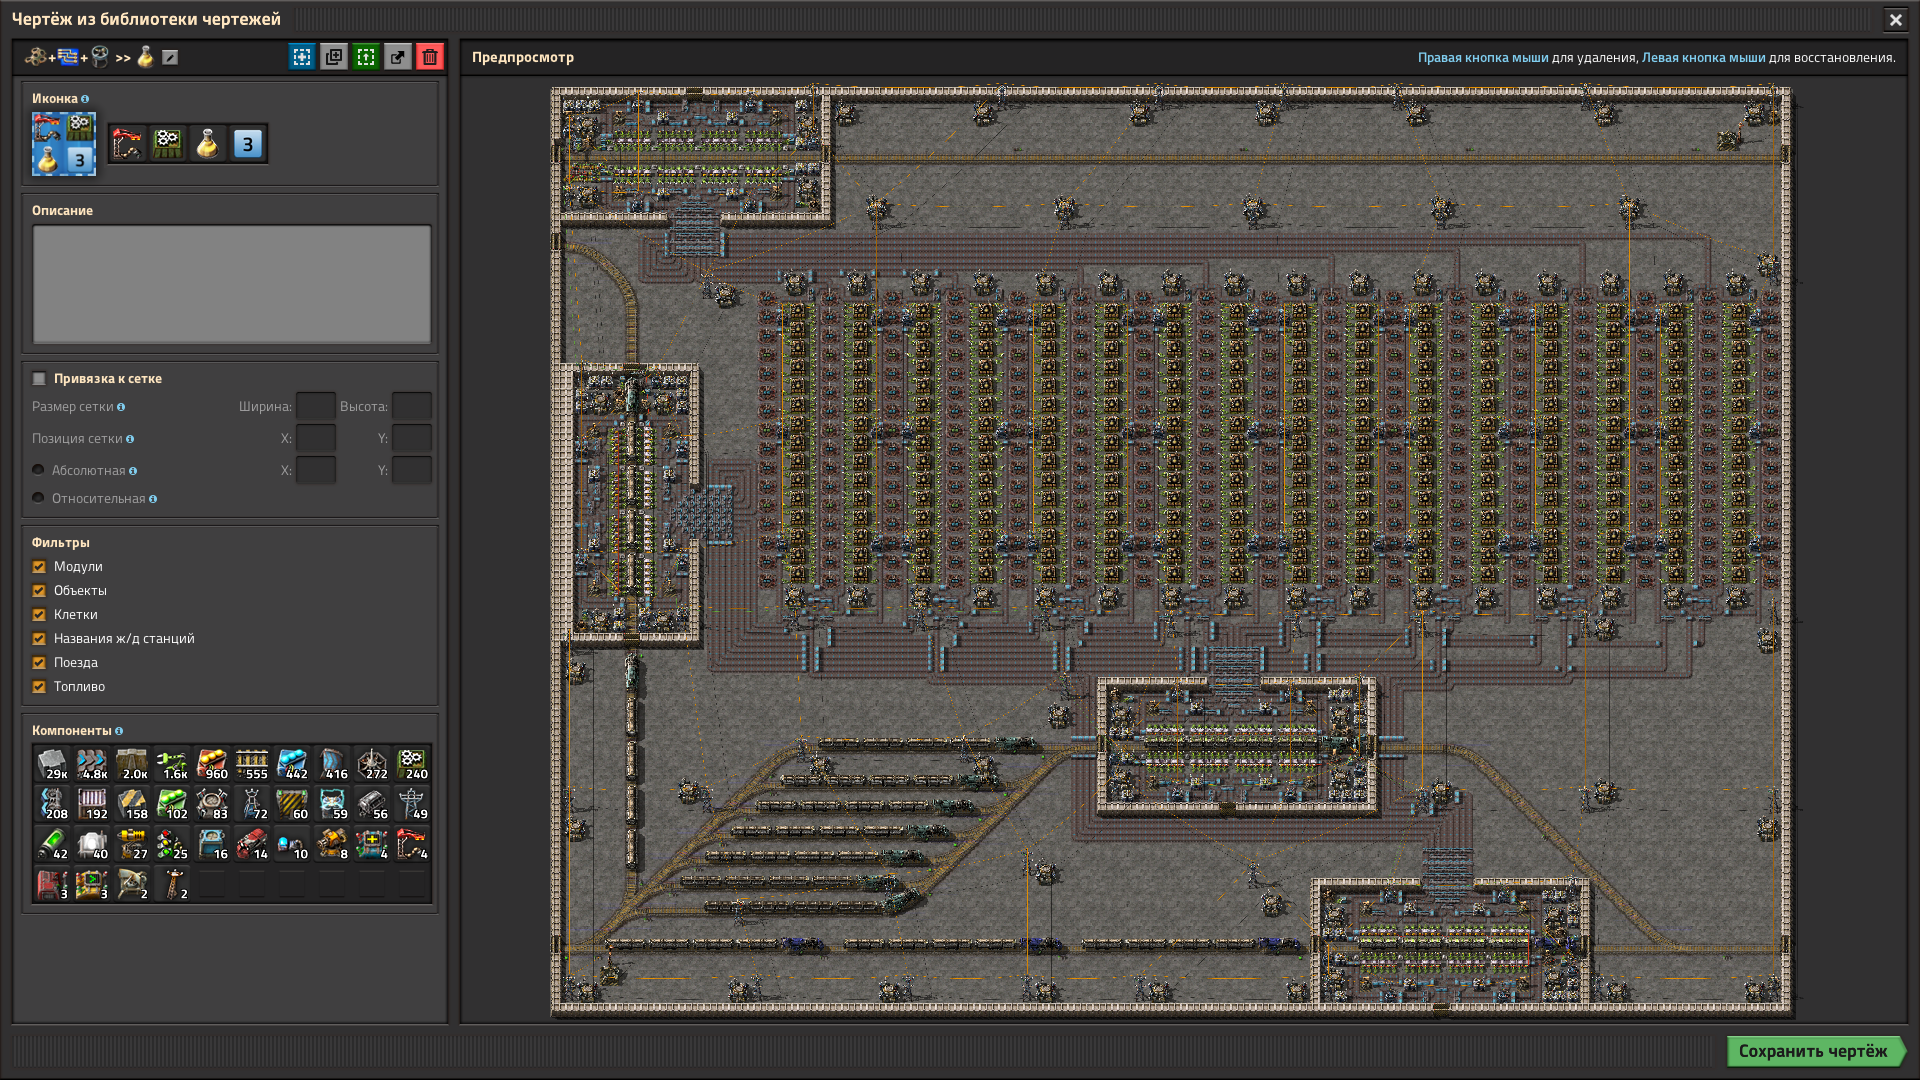Click the Фильтры section heading
Viewport: 1920px width, 1080px height.
61,542
